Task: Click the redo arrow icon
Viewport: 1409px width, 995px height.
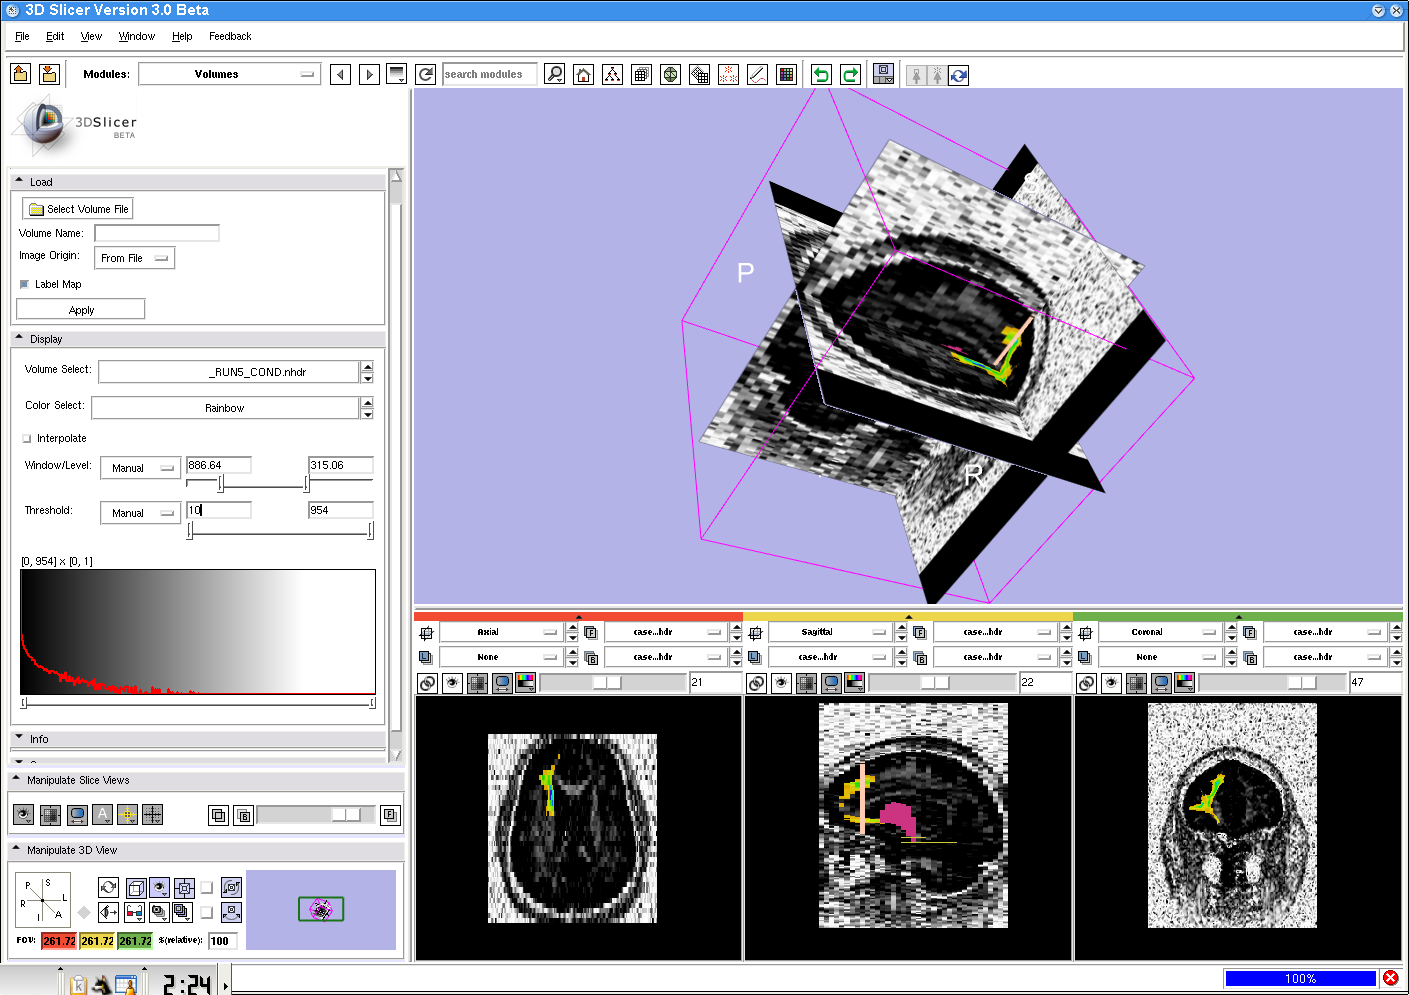Action: coord(850,75)
